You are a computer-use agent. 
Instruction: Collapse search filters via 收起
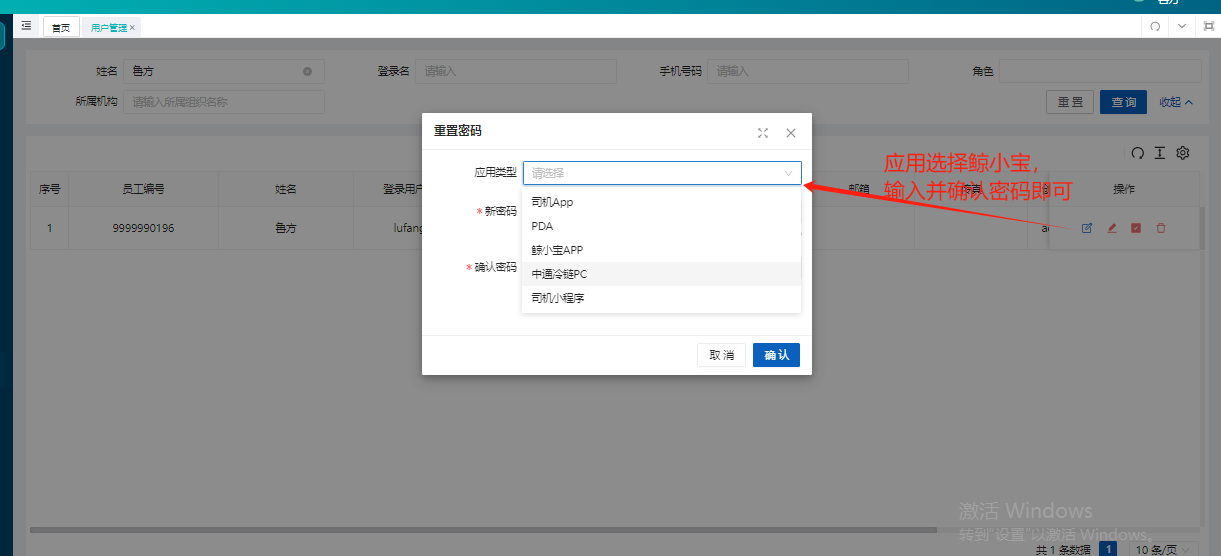coord(1177,102)
